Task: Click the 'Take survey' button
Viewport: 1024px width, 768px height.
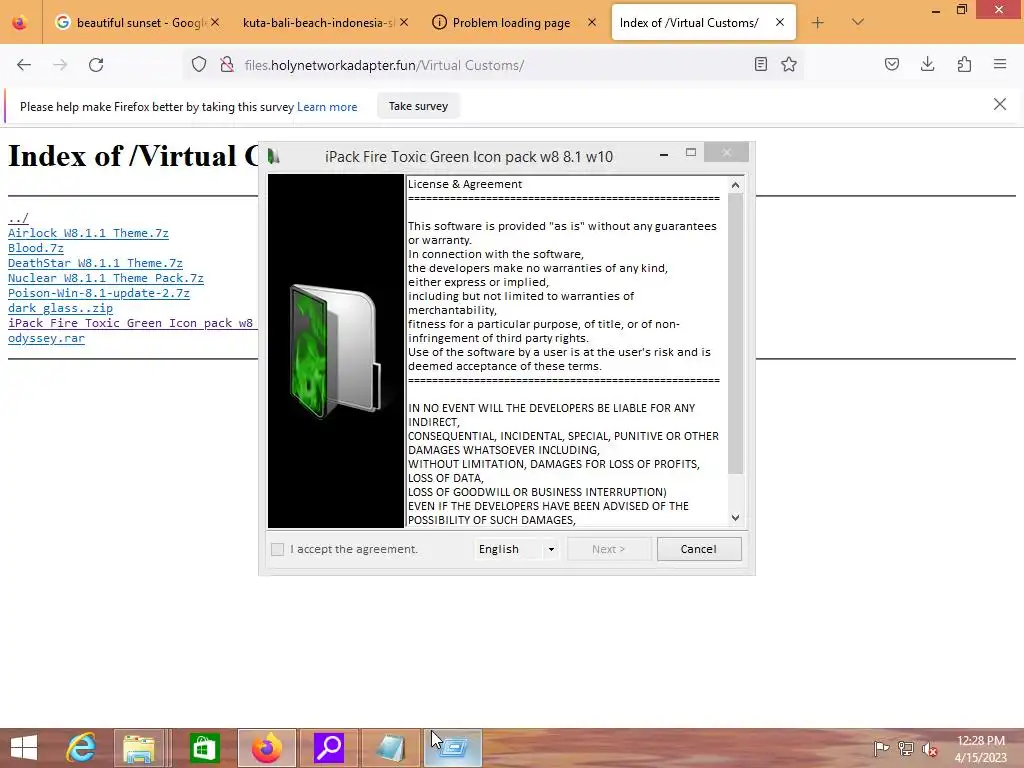Action: (418, 106)
